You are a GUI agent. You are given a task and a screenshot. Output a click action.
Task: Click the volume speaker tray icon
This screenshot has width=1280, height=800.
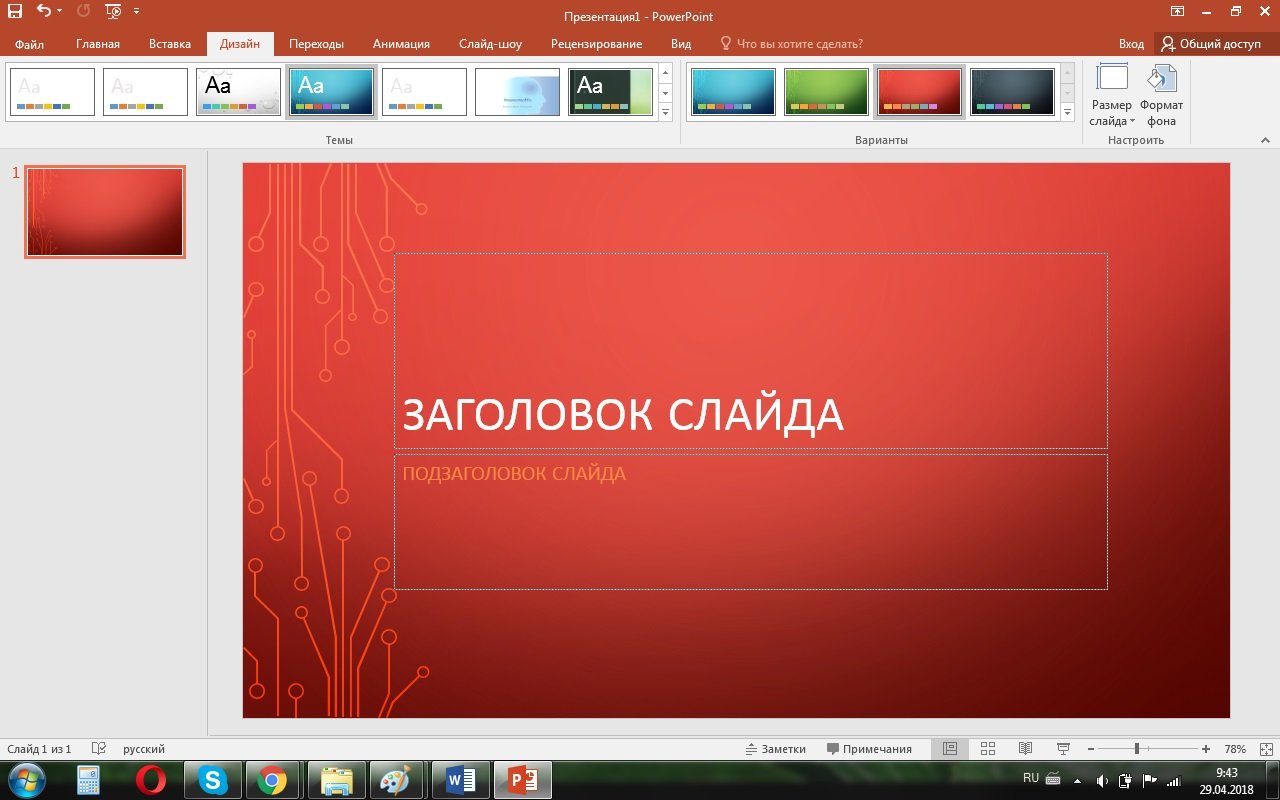[1102, 780]
